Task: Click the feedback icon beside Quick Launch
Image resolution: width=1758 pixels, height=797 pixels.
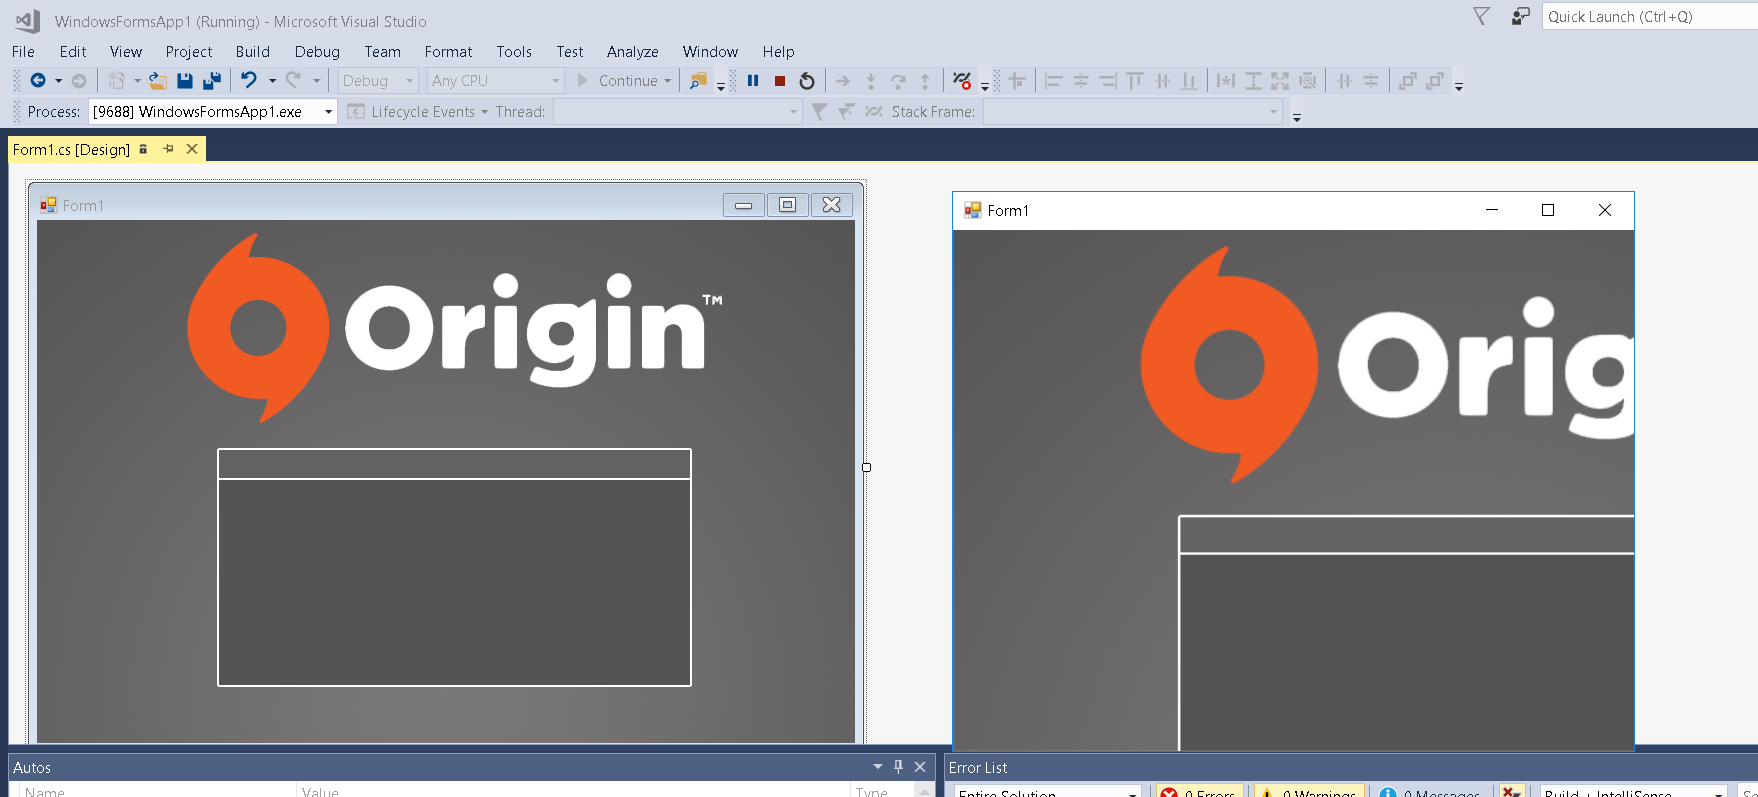Action: 1520,16
